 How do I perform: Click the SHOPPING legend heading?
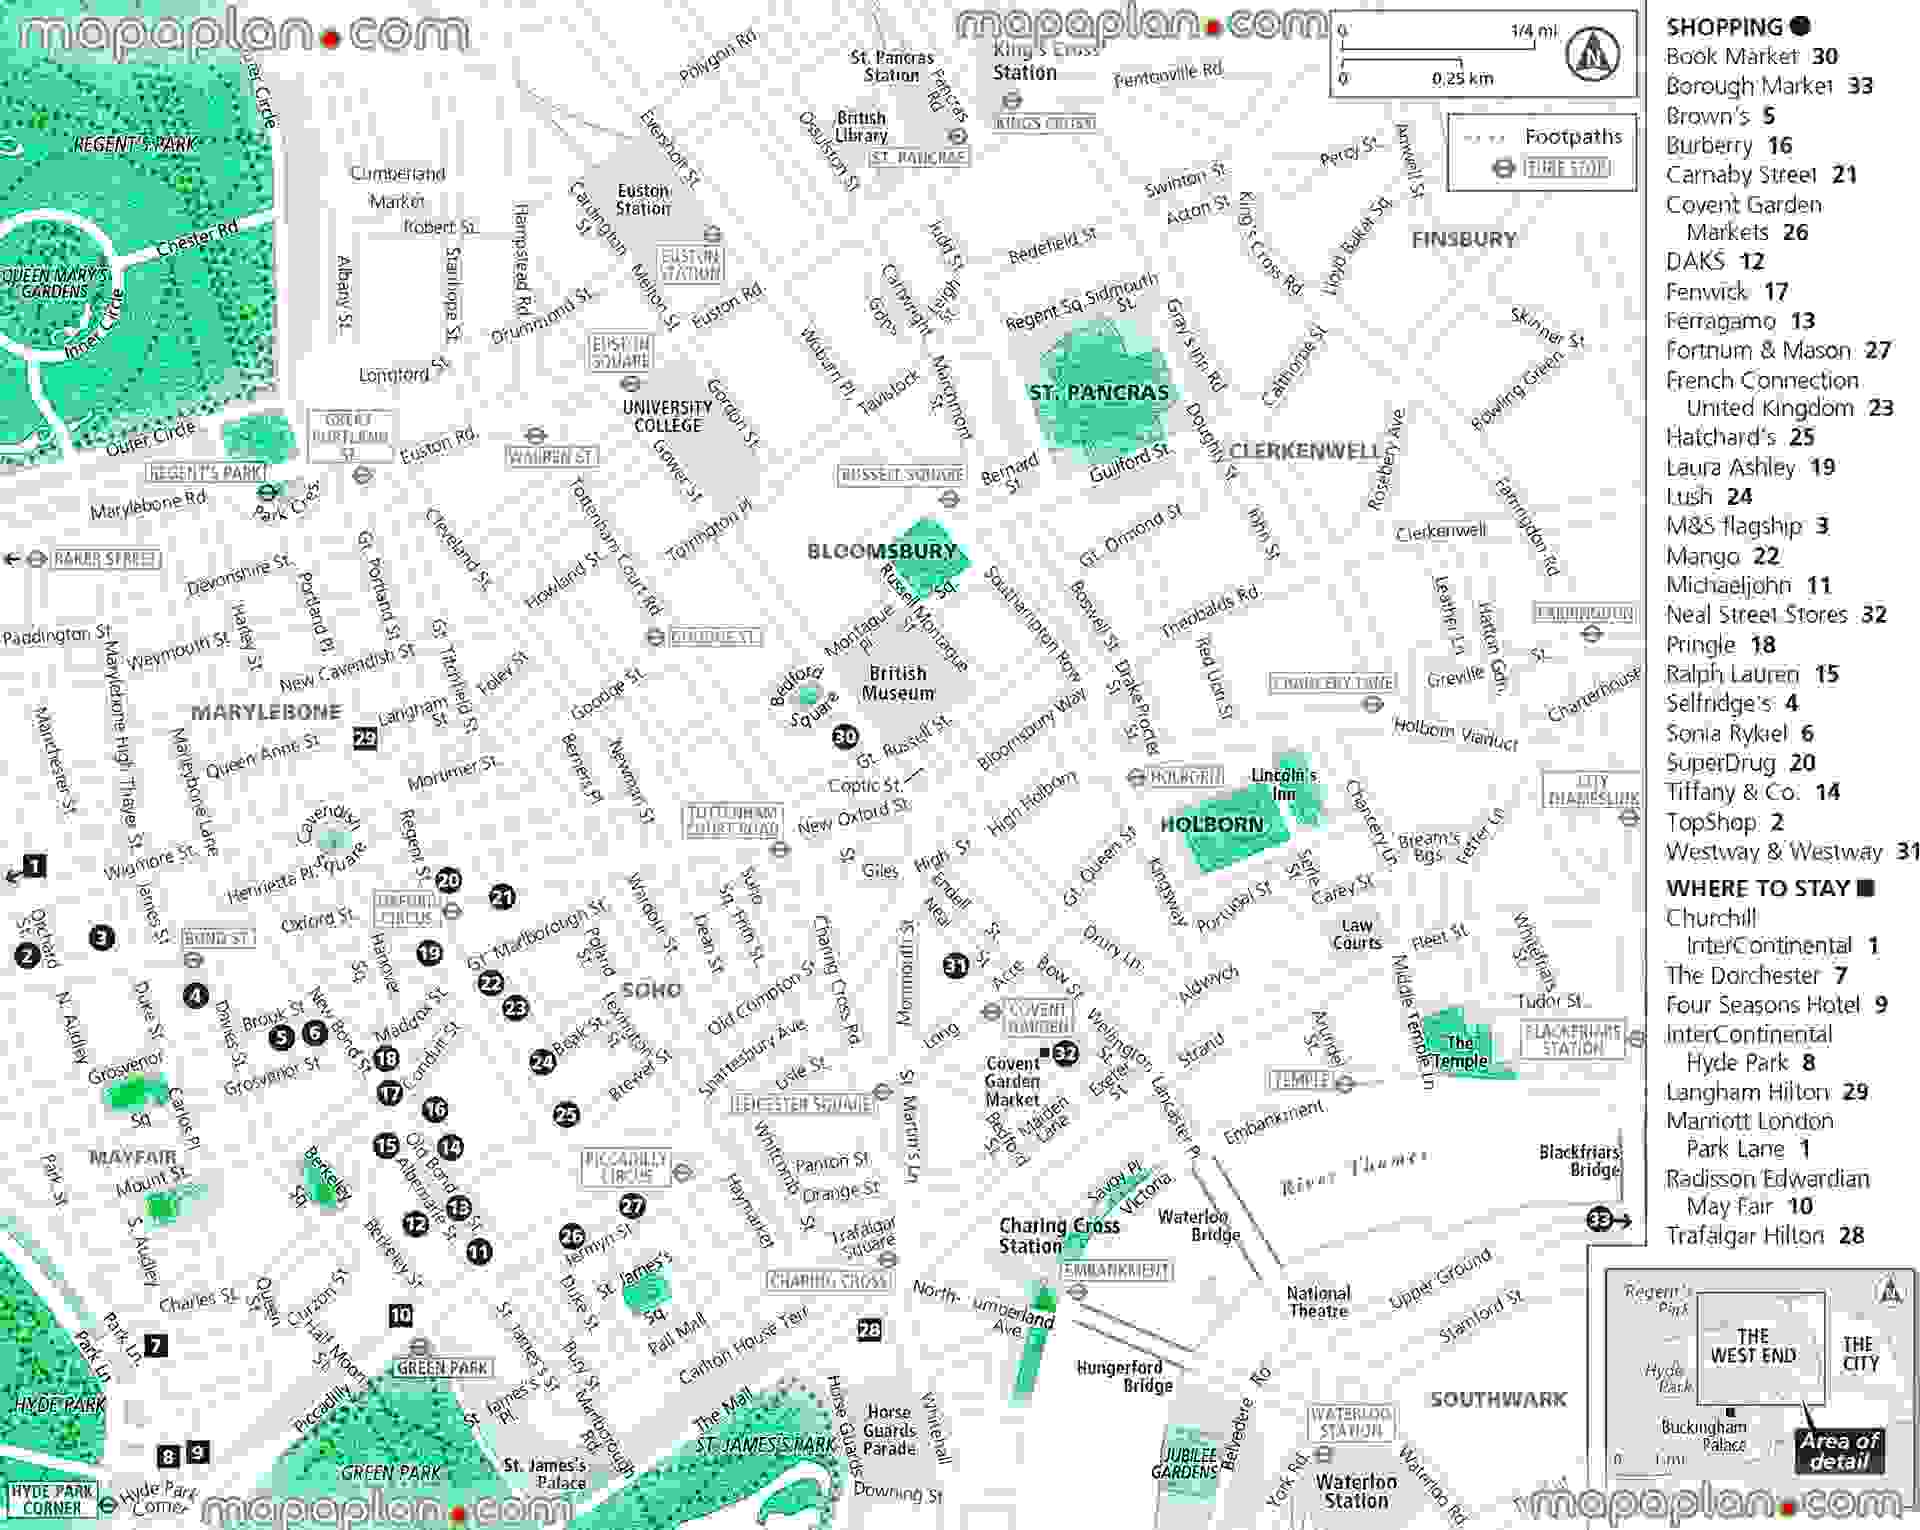coord(1738,27)
